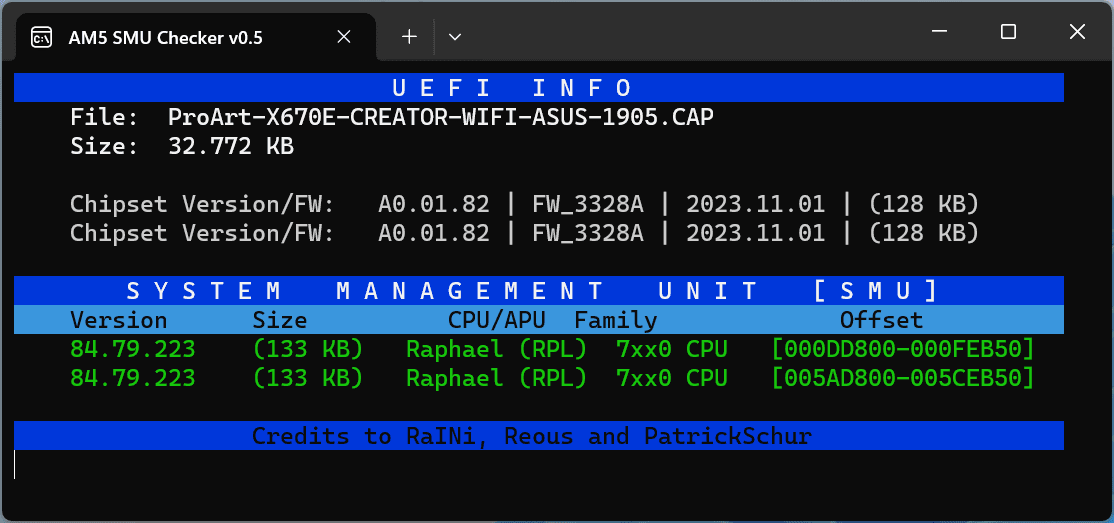Click the first 84.79.223 SMU version

[132, 350]
